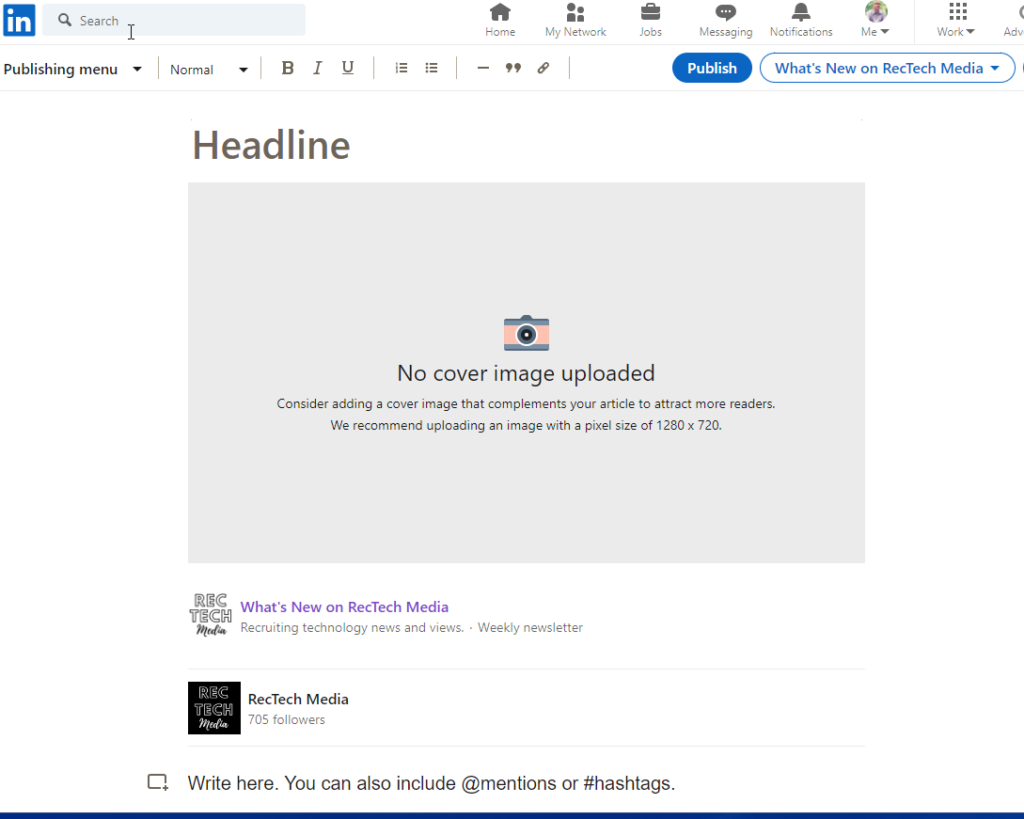Open the What's New on RecTech Media newsletter link
Image resolution: width=1024 pixels, height=819 pixels.
[344, 607]
